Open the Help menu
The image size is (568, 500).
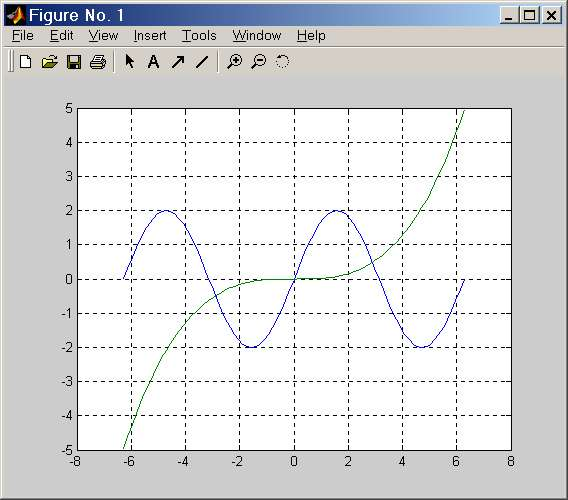coord(311,36)
